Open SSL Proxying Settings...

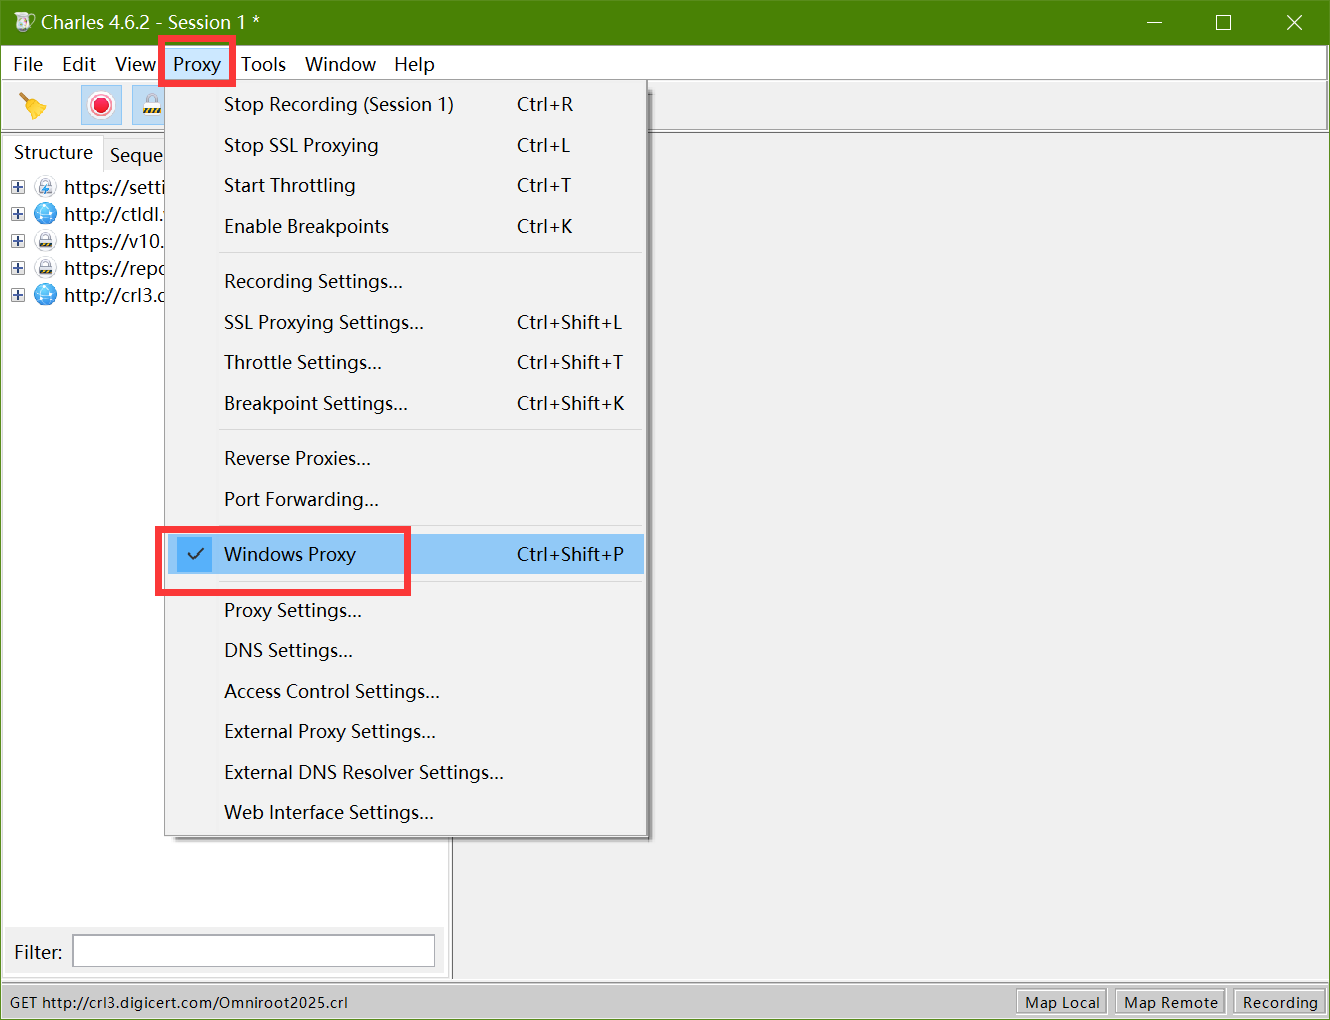click(x=405, y=322)
